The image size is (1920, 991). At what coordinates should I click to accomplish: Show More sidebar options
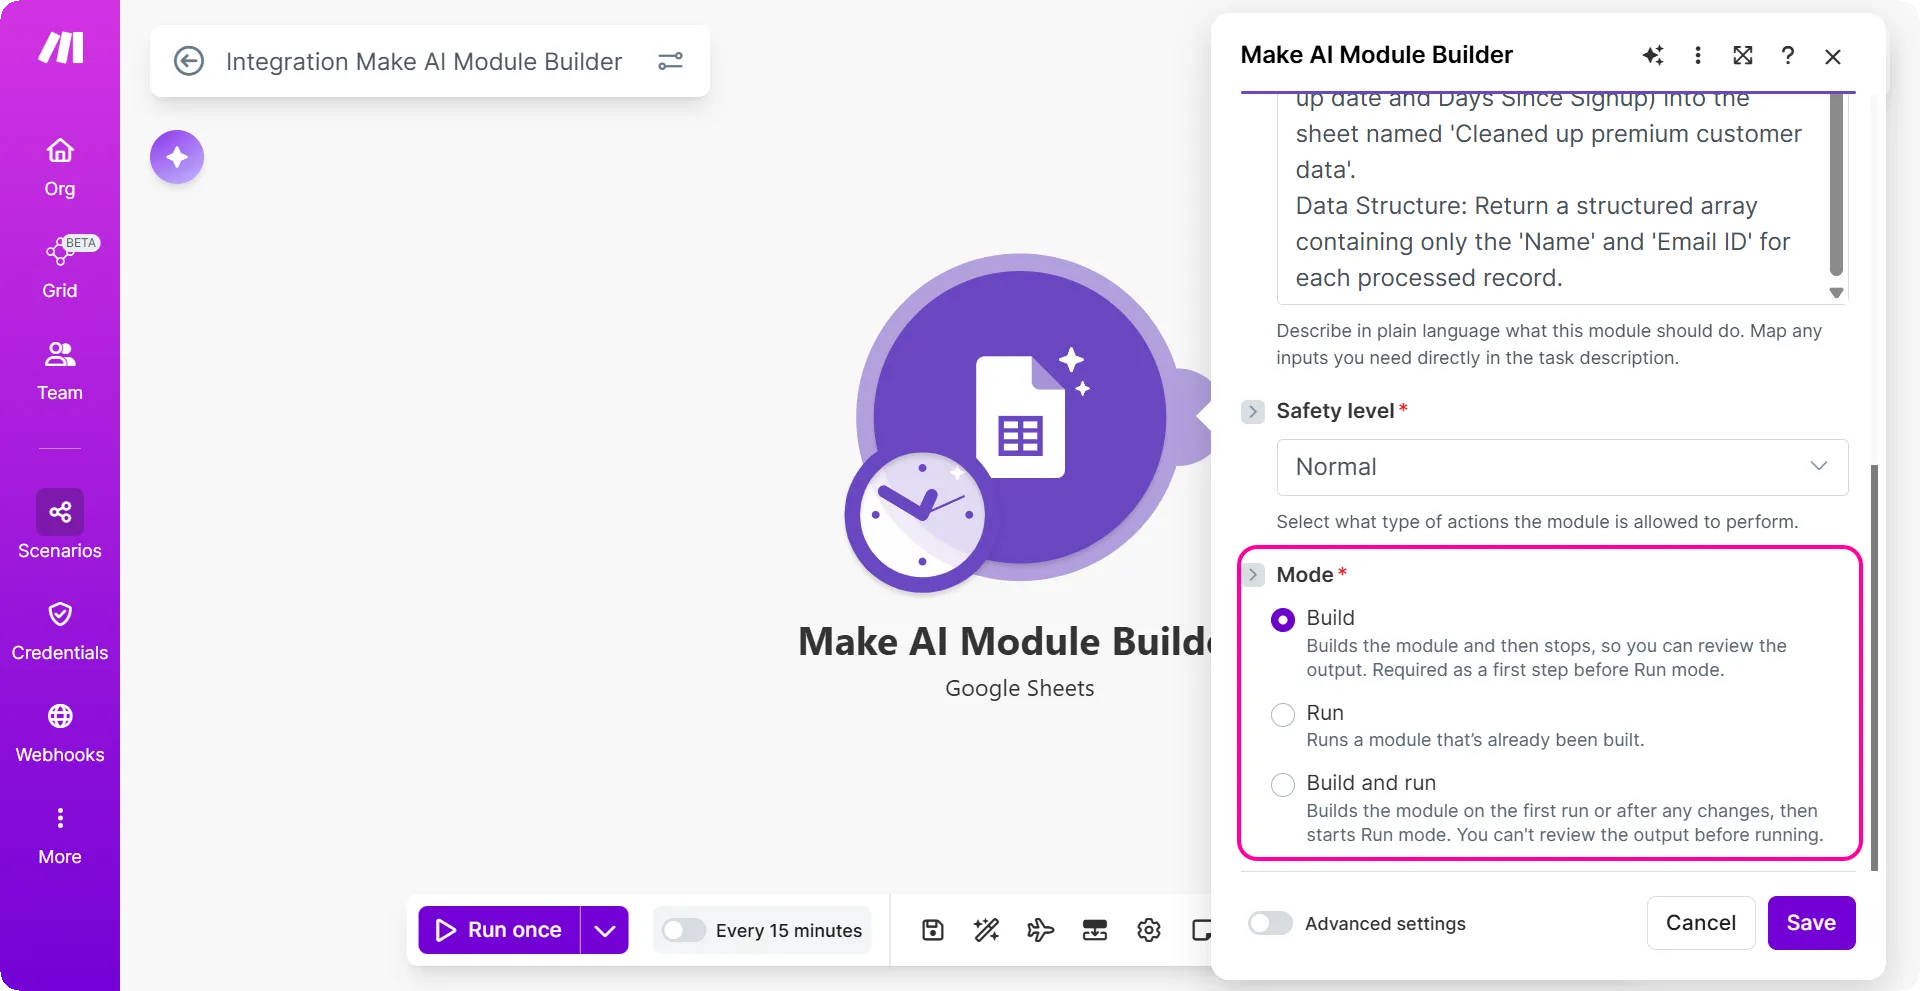pos(60,836)
